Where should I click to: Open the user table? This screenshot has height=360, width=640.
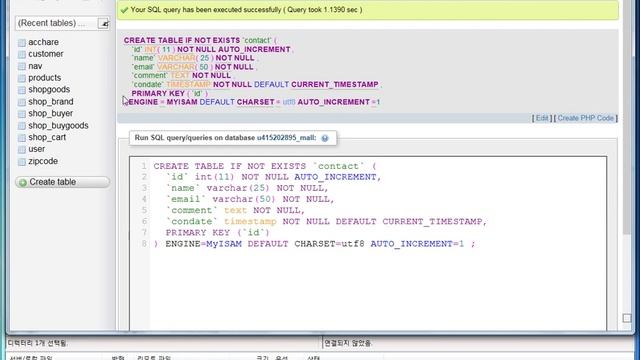[37, 149]
